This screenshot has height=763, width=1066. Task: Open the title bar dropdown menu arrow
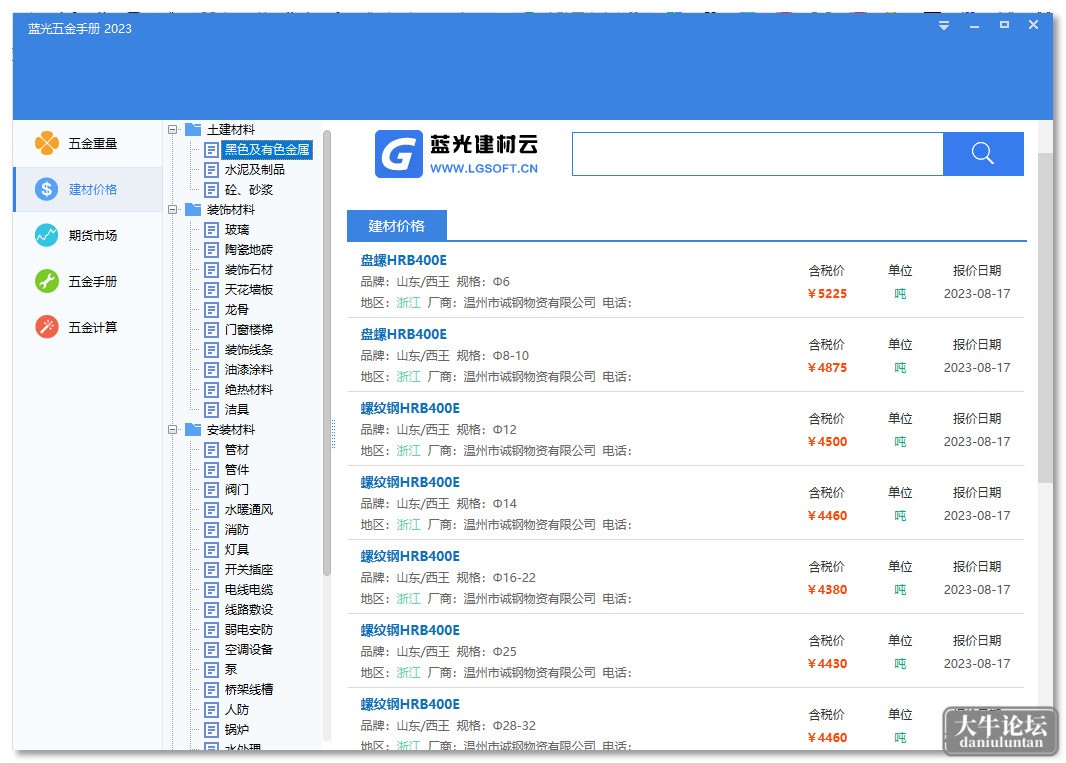click(x=944, y=26)
